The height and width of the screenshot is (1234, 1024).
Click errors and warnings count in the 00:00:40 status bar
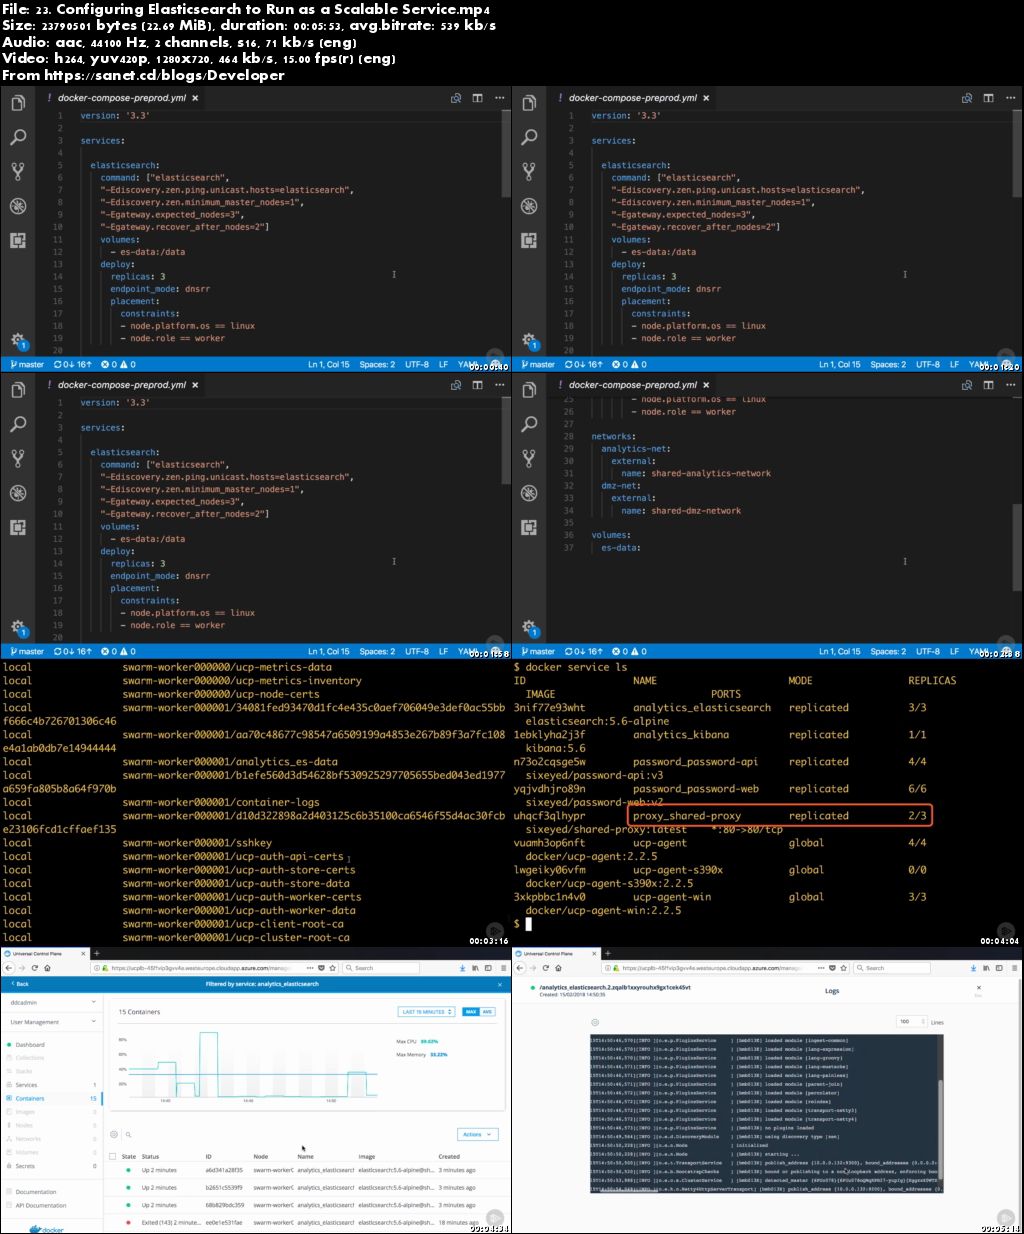(x=118, y=364)
